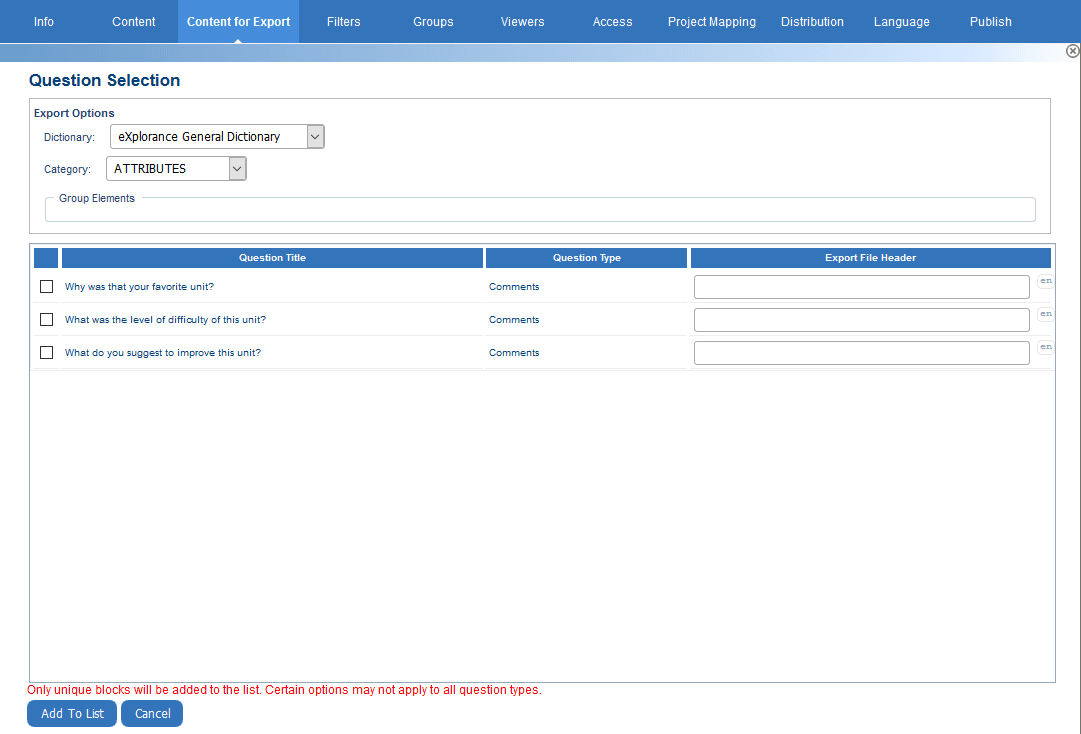
Task: Click 'What do you suggest to improve this unit?'
Action: click(x=163, y=353)
